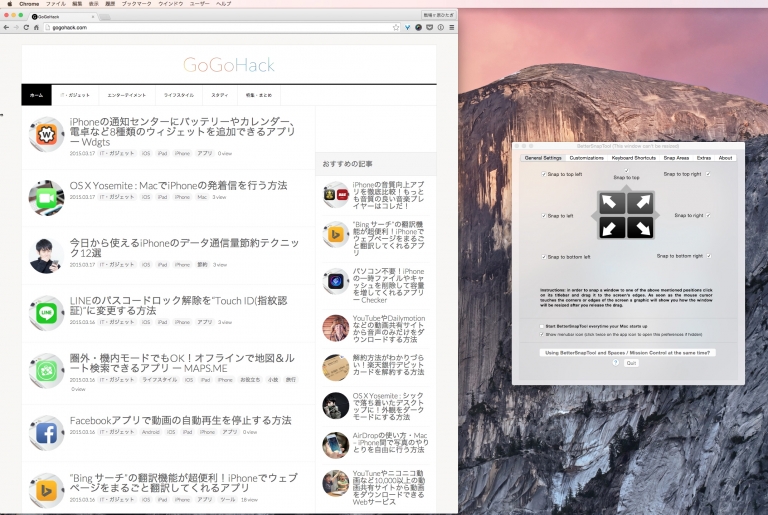Click the Spaces / Mission Control info button
Screen dimensions: 768x515
[627, 353]
